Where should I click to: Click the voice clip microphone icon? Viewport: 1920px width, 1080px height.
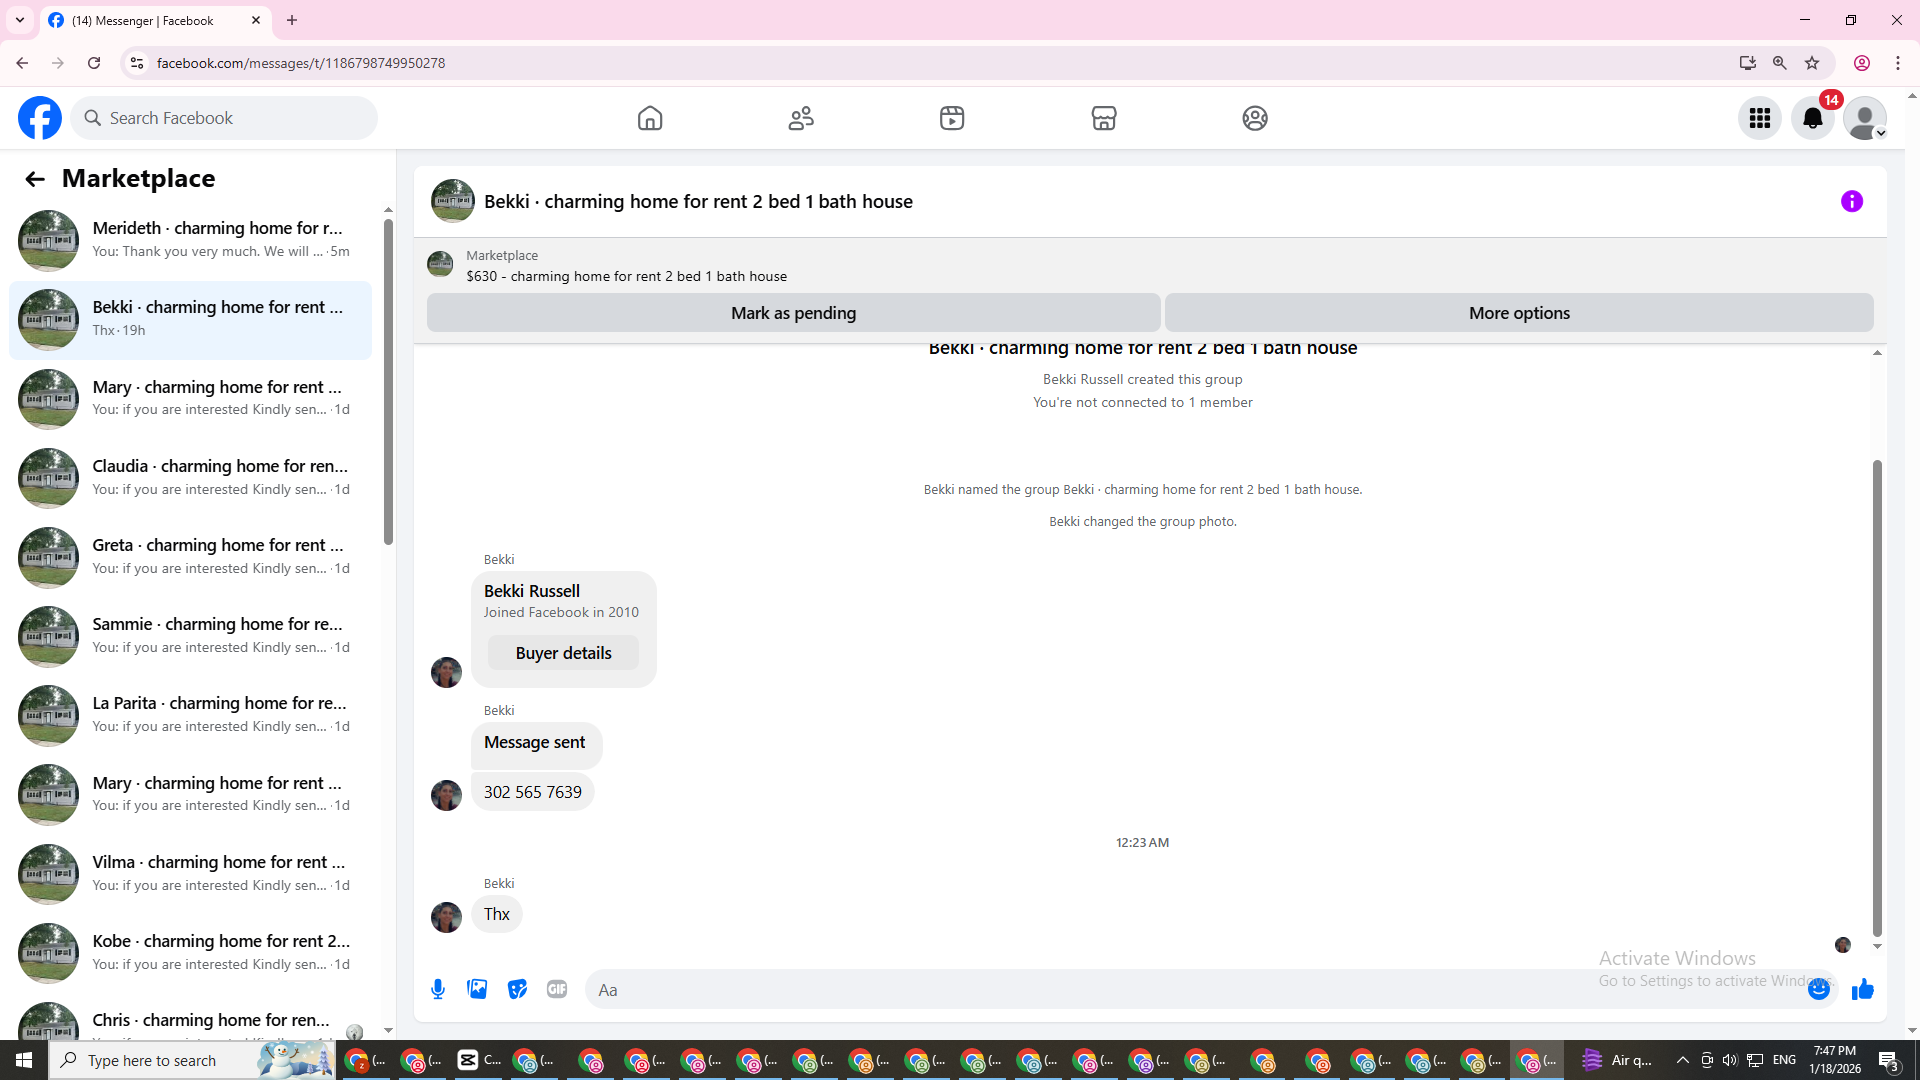[x=438, y=989]
